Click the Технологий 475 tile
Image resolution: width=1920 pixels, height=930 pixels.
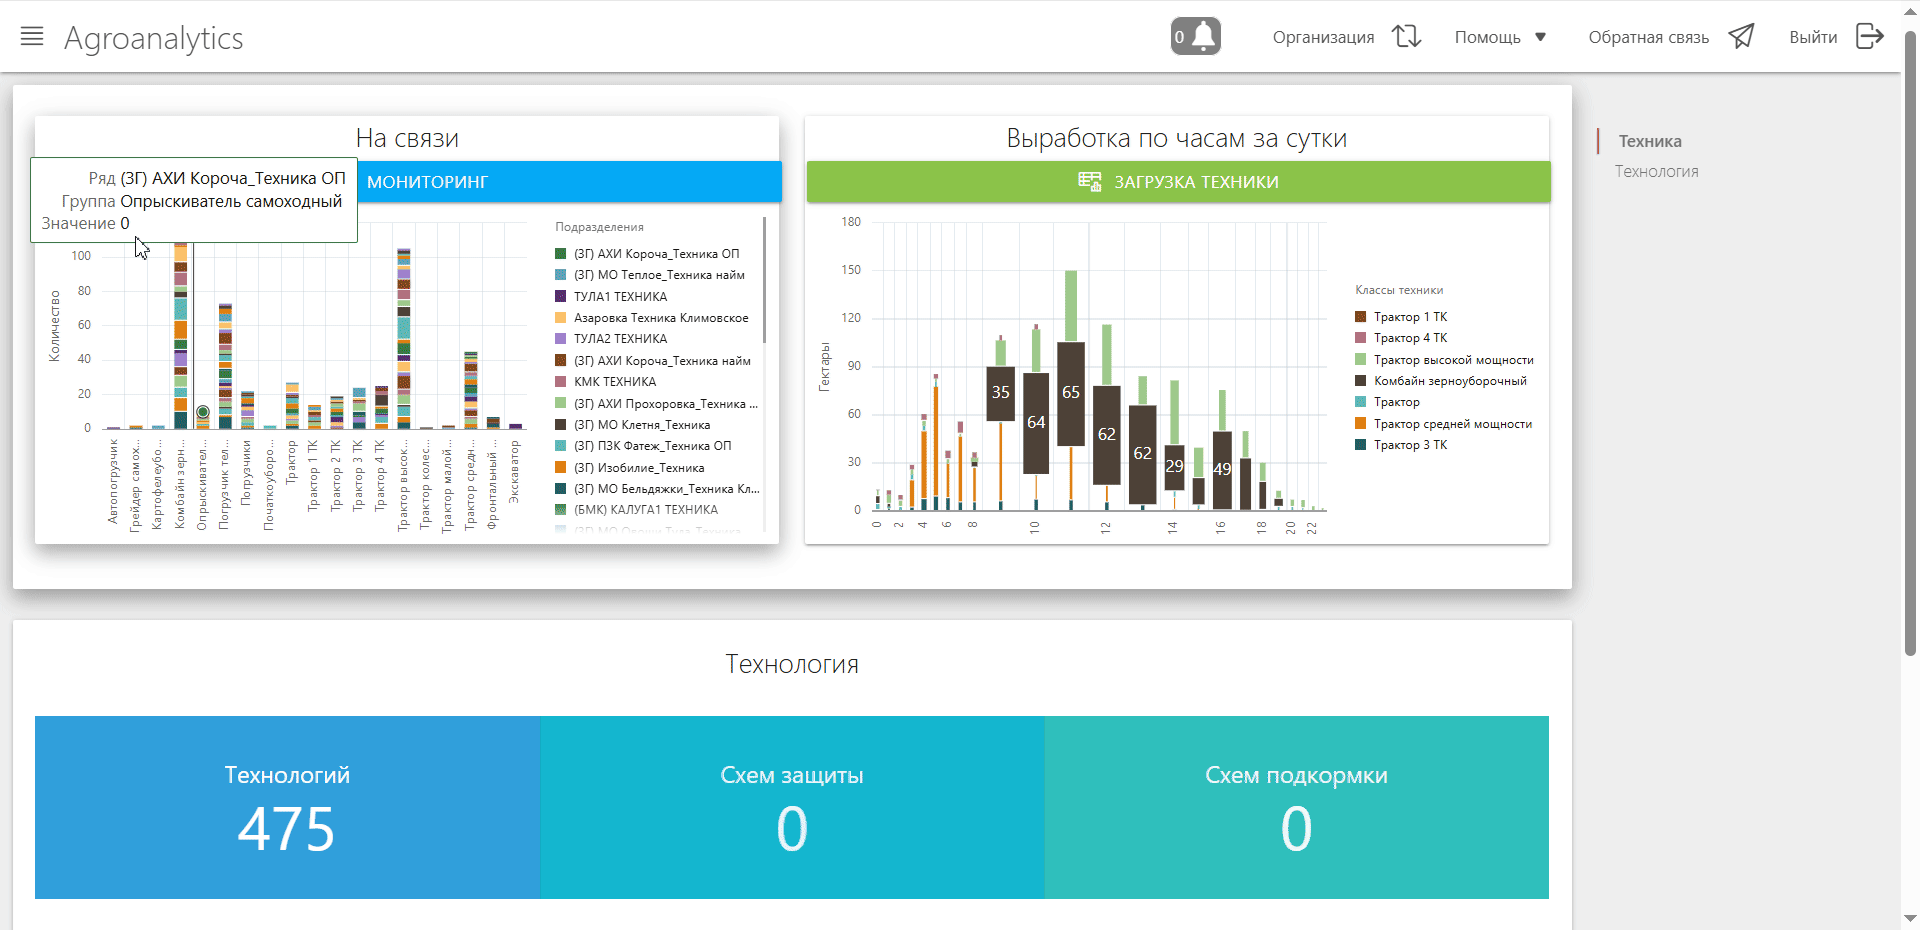pos(287,807)
